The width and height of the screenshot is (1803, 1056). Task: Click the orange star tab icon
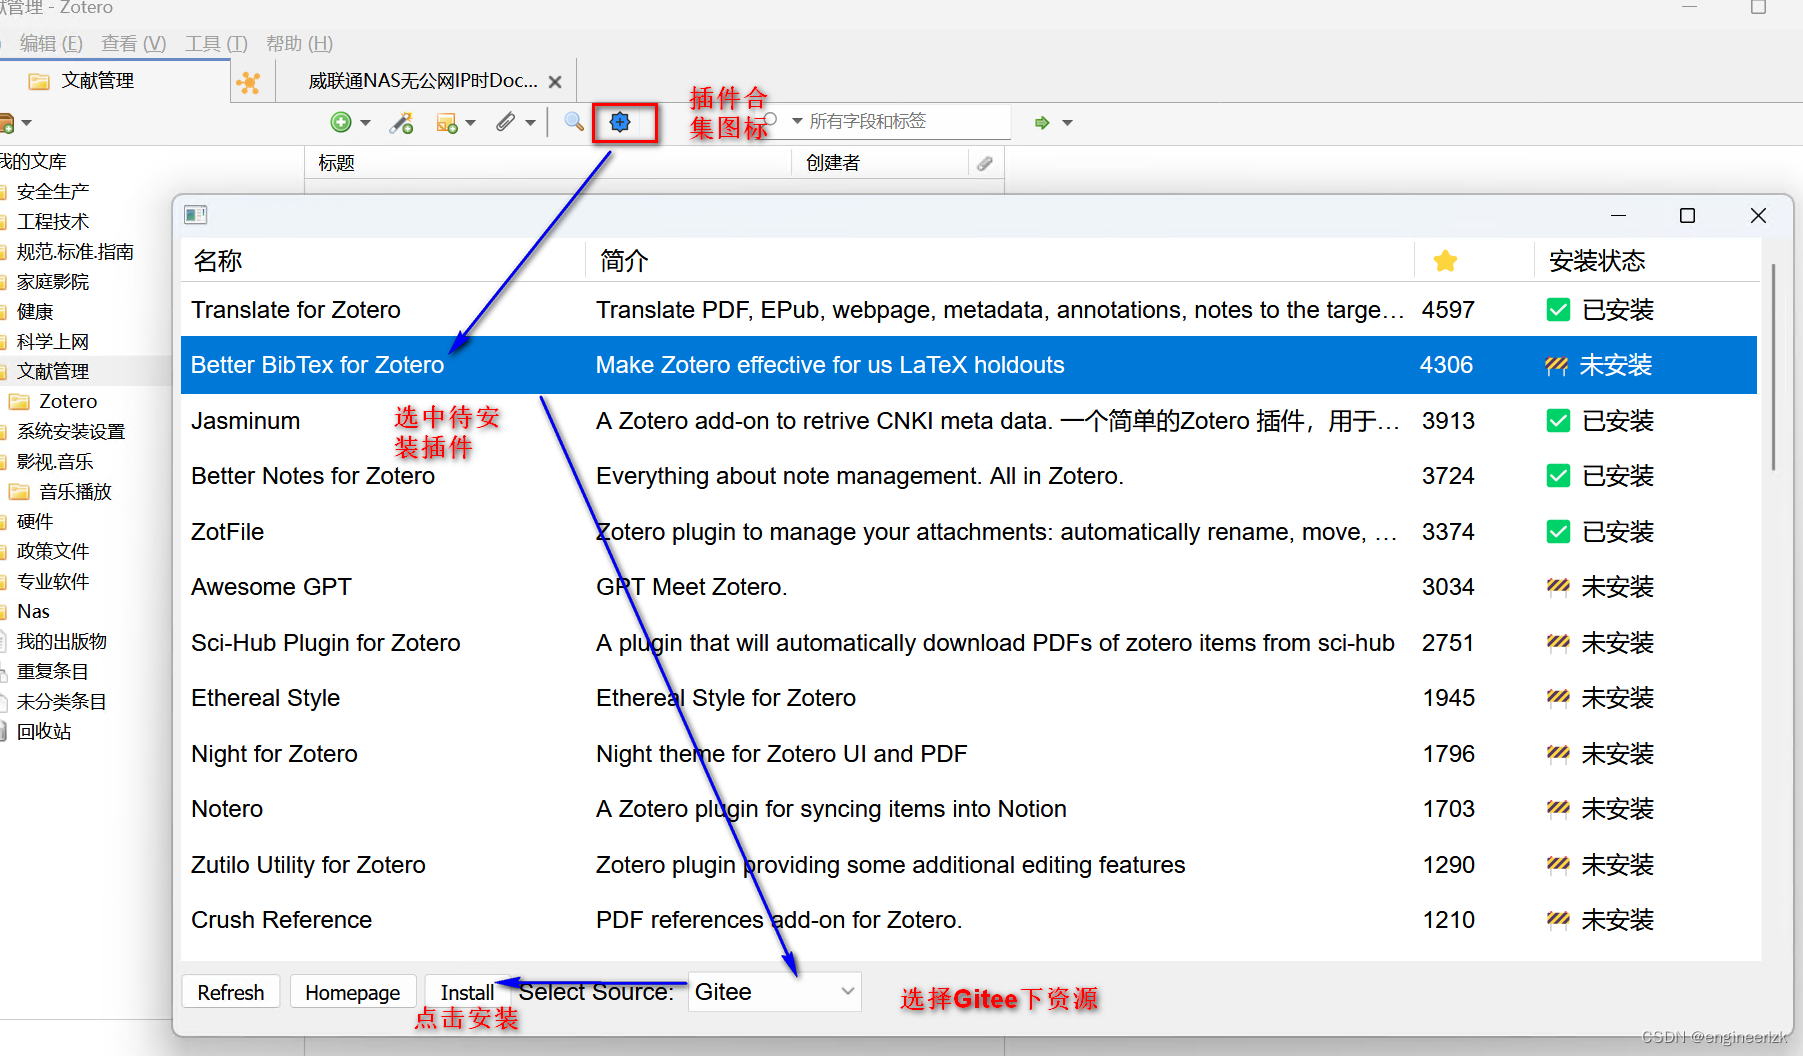[x=249, y=82]
